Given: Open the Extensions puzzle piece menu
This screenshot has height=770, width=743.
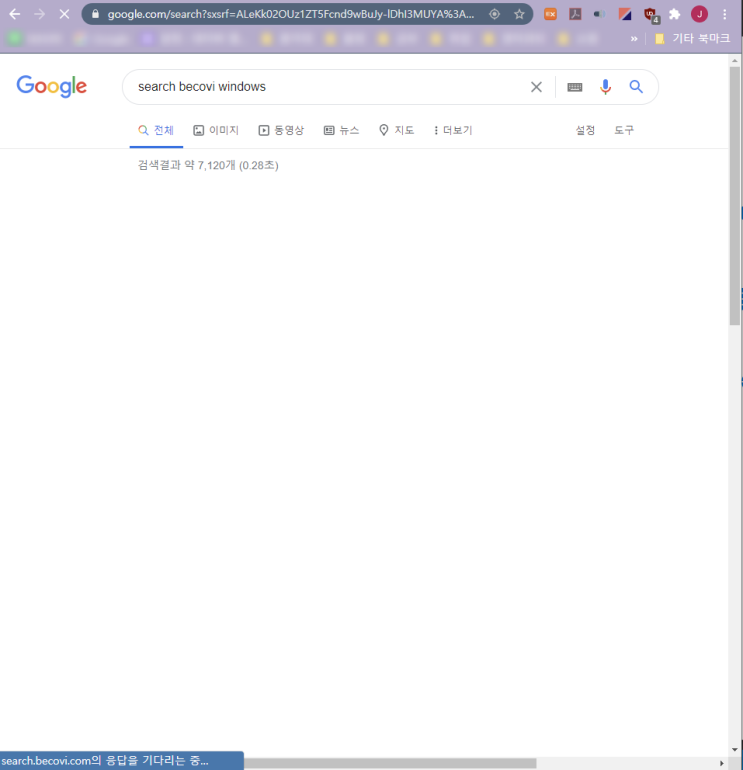Looking at the screenshot, I should click(675, 14).
